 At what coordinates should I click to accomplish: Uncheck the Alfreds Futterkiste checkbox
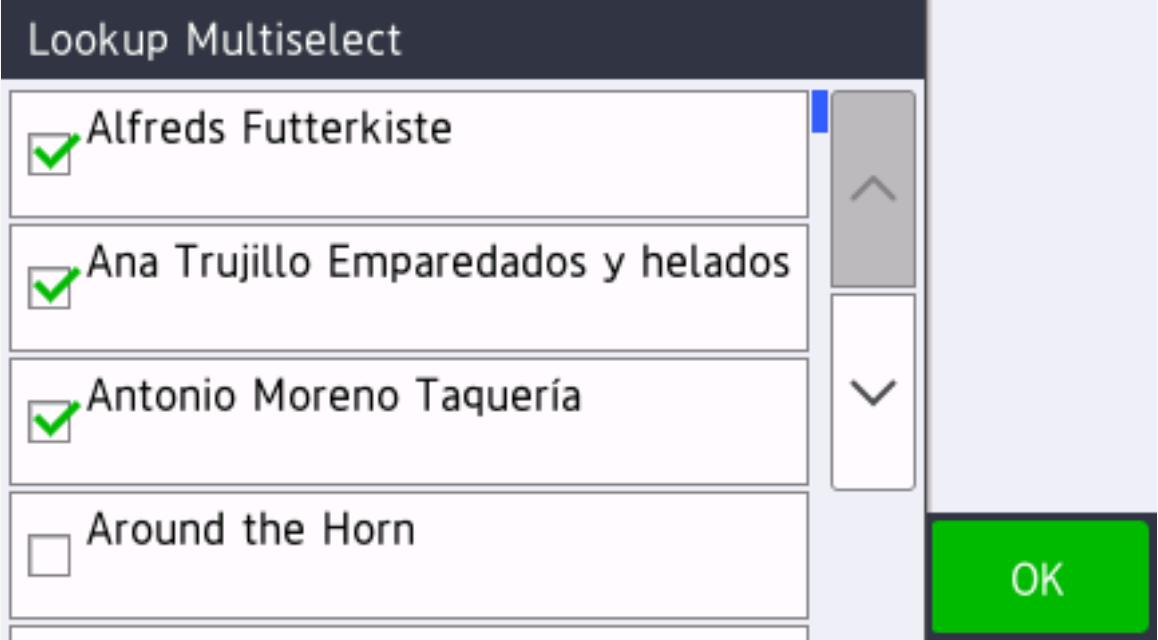pos(50,155)
